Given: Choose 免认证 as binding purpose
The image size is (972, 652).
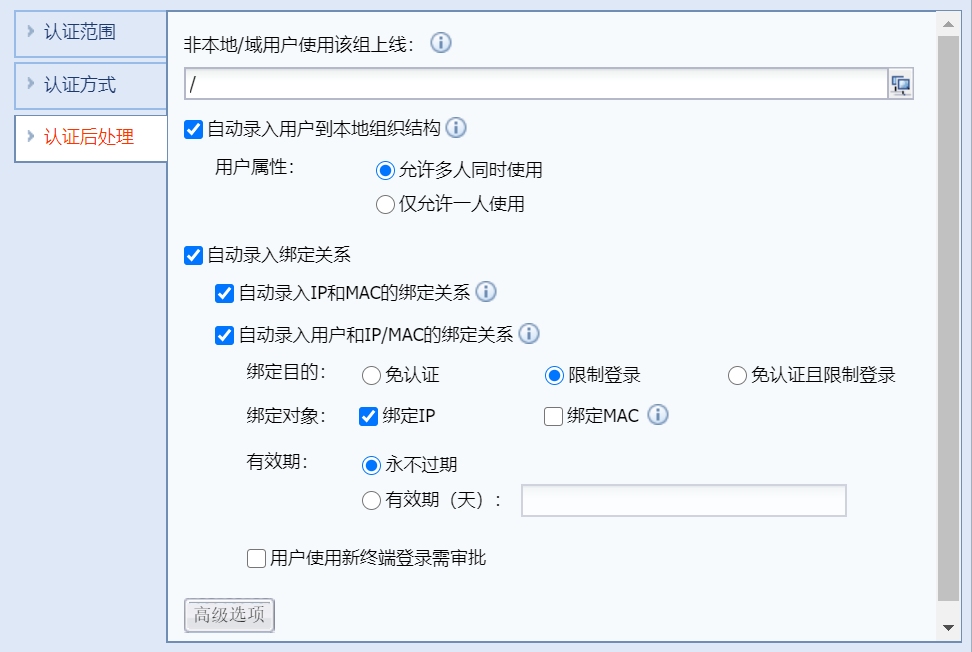Looking at the screenshot, I should [371, 376].
